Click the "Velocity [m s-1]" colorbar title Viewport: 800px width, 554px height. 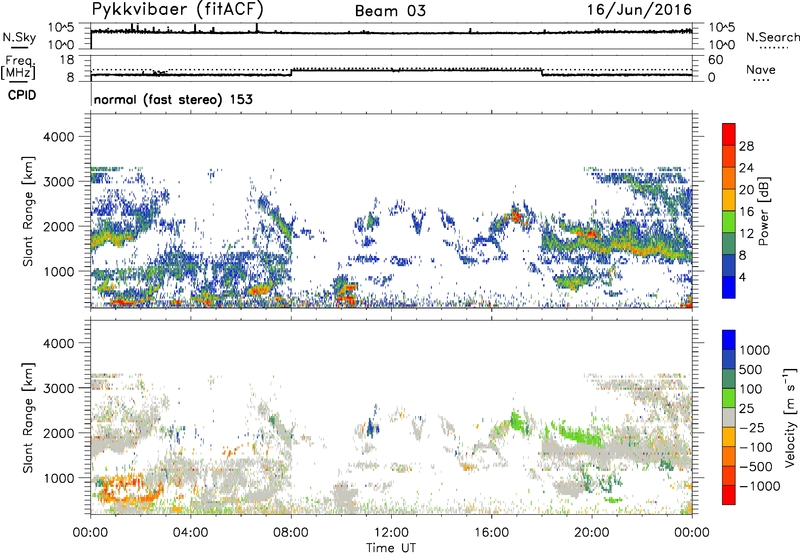[790, 417]
